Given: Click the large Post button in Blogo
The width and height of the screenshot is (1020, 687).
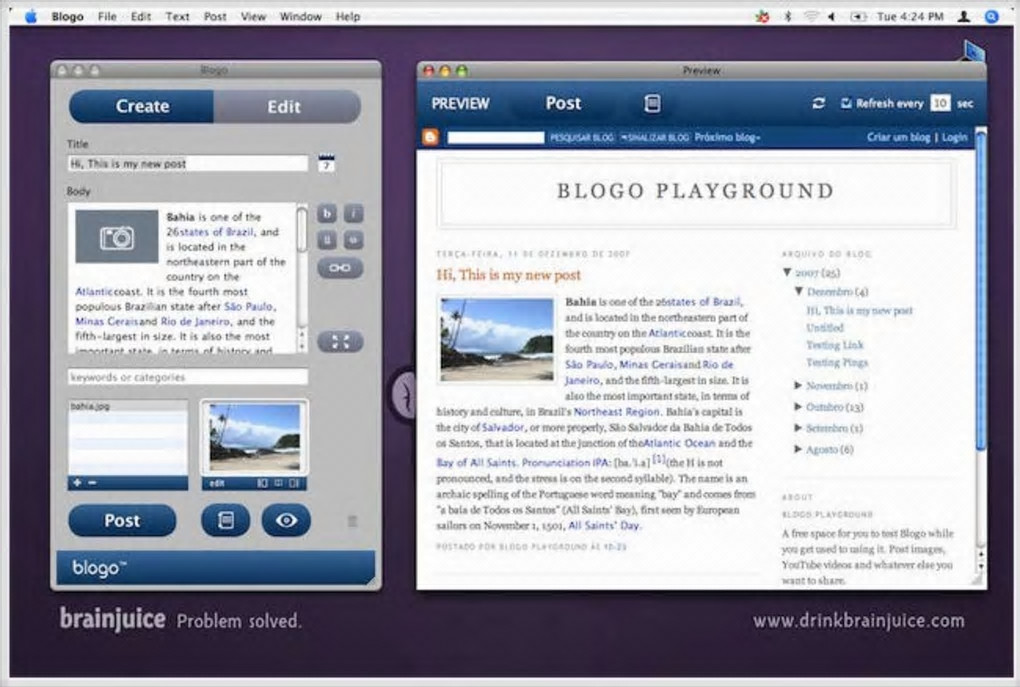Looking at the screenshot, I should click(122, 520).
